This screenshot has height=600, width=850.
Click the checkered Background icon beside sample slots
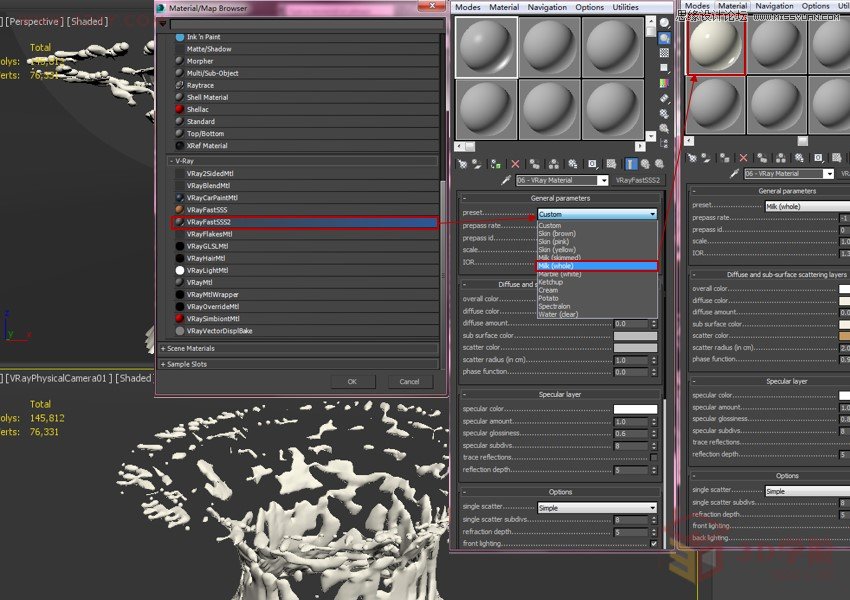664,53
